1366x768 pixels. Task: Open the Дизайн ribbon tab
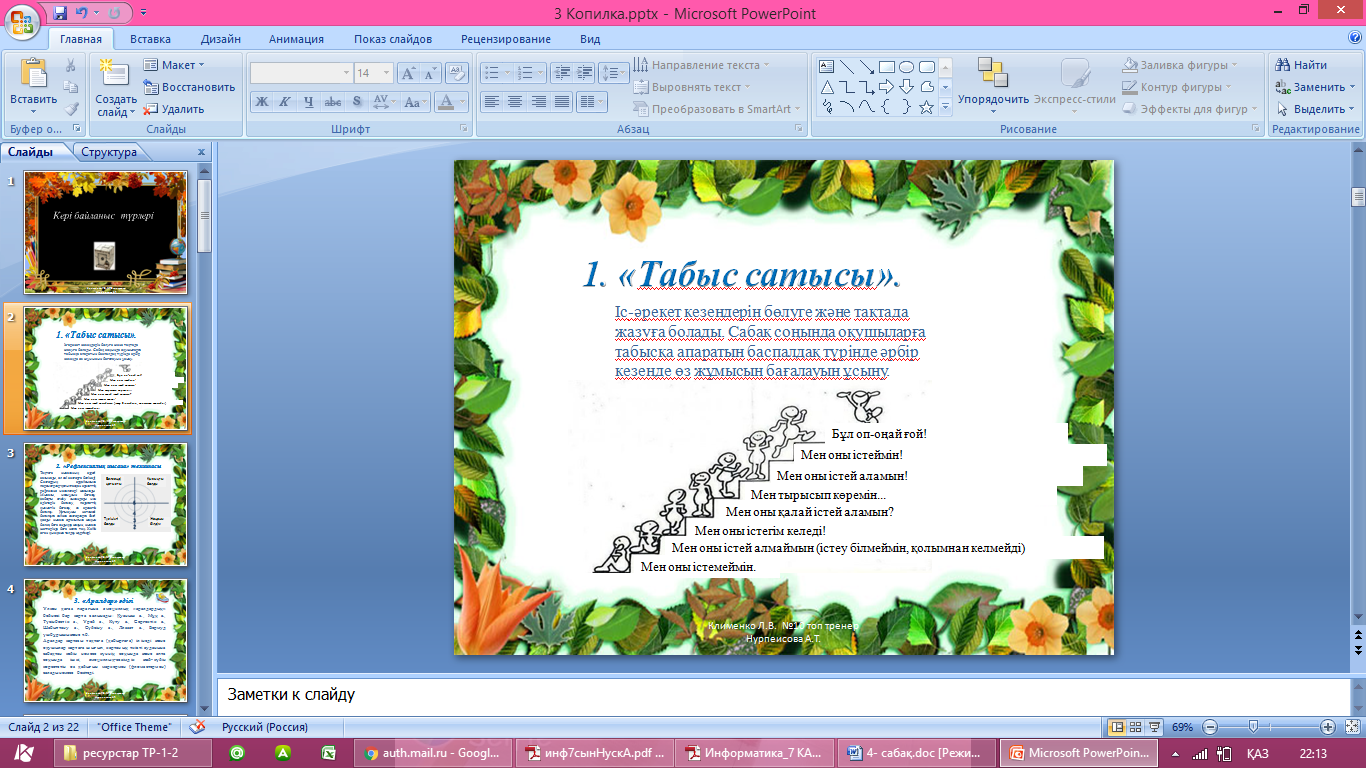[220, 39]
